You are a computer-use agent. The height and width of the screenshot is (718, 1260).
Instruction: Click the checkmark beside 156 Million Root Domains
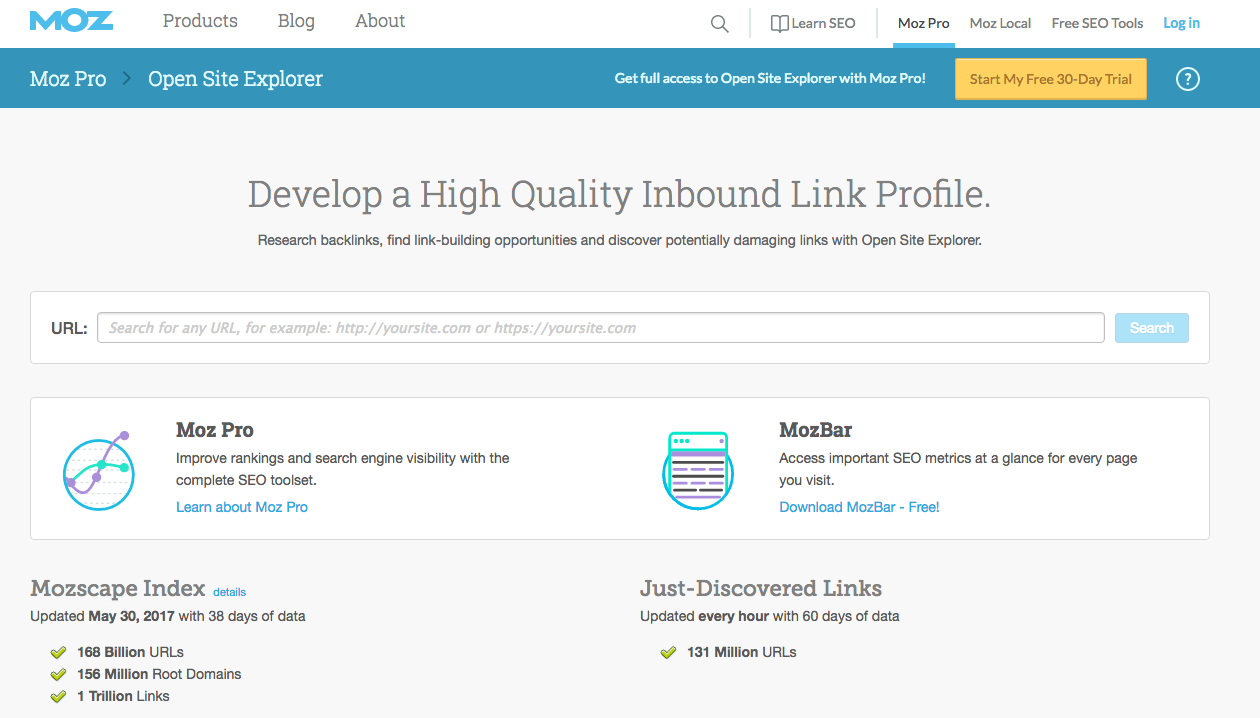[x=58, y=674]
